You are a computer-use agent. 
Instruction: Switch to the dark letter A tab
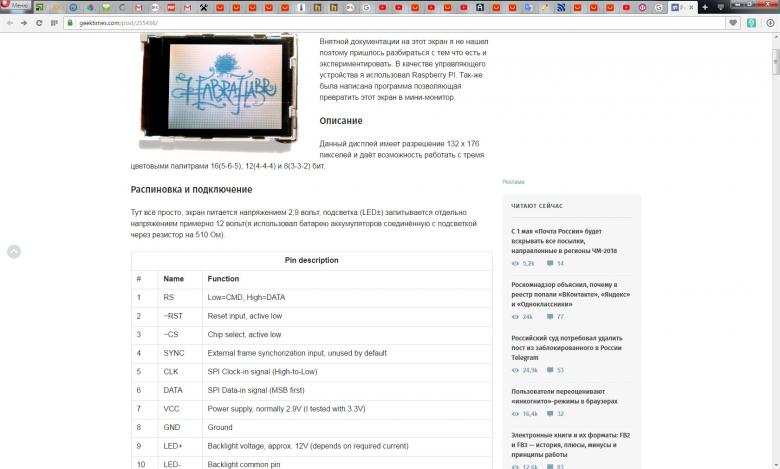coord(480,7)
